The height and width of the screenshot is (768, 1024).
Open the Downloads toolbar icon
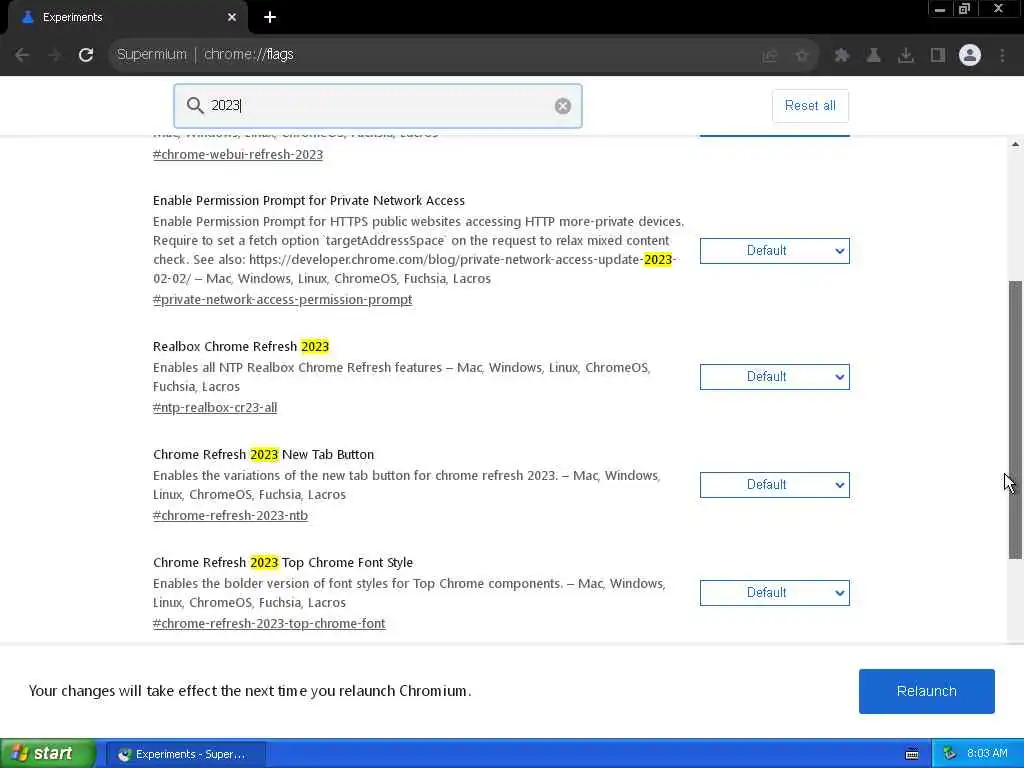[906, 56]
